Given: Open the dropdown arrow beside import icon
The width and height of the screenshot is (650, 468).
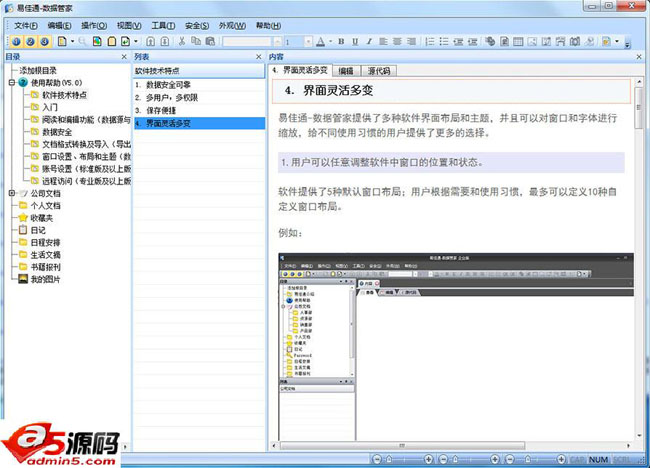Looking at the screenshot, I should (x=136, y=41).
